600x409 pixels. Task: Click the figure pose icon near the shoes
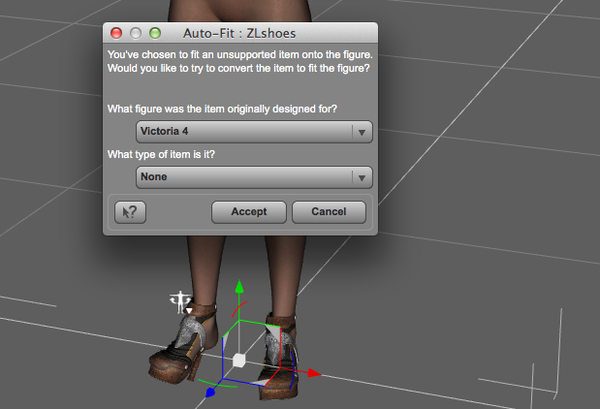pyautogui.click(x=181, y=302)
